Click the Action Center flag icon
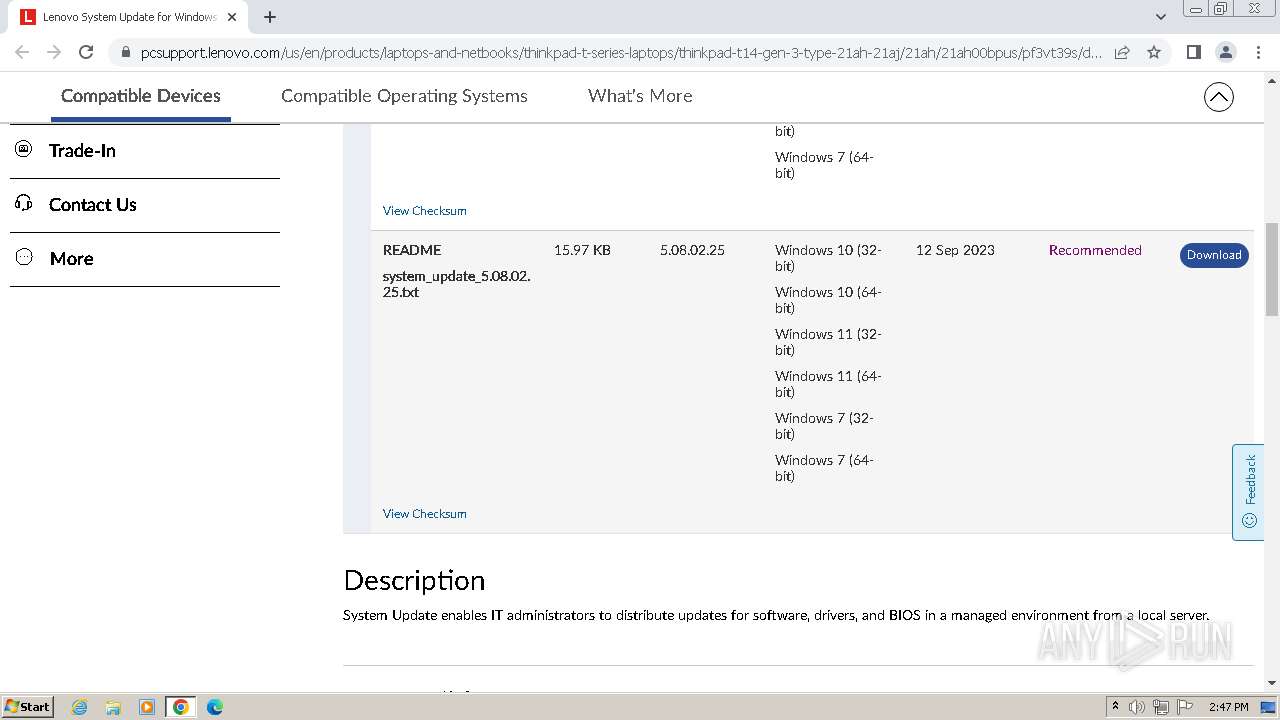Viewport: 1280px width, 720px height. click(1185, 707)
